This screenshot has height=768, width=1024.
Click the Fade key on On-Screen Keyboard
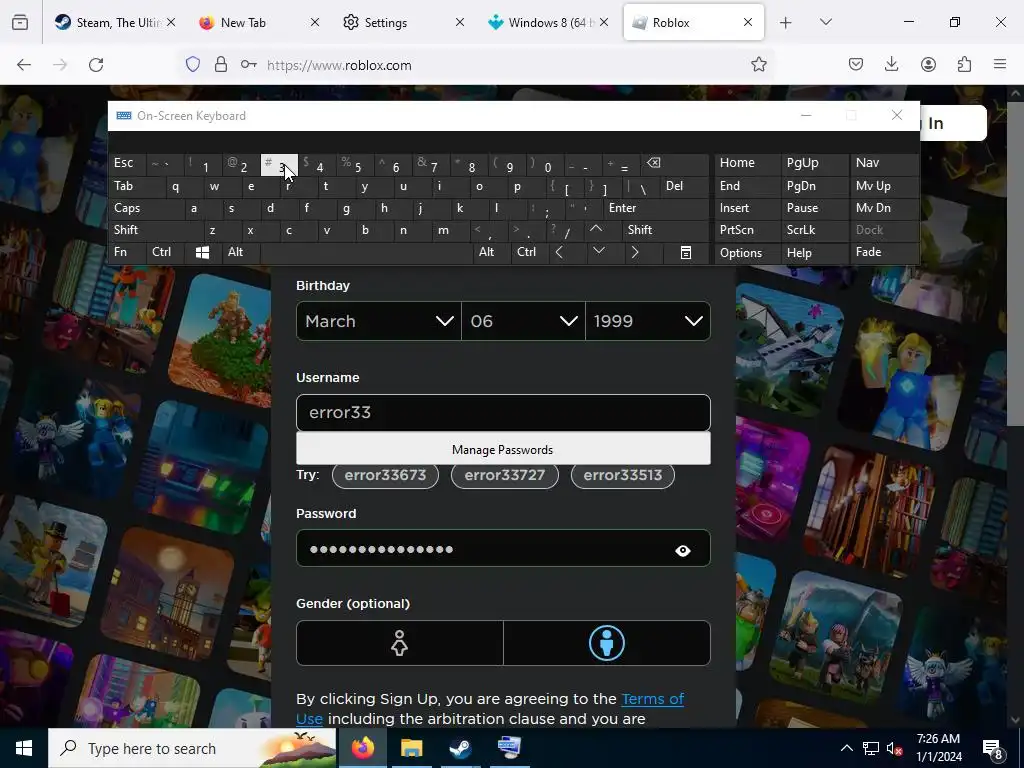coord(884,252)
